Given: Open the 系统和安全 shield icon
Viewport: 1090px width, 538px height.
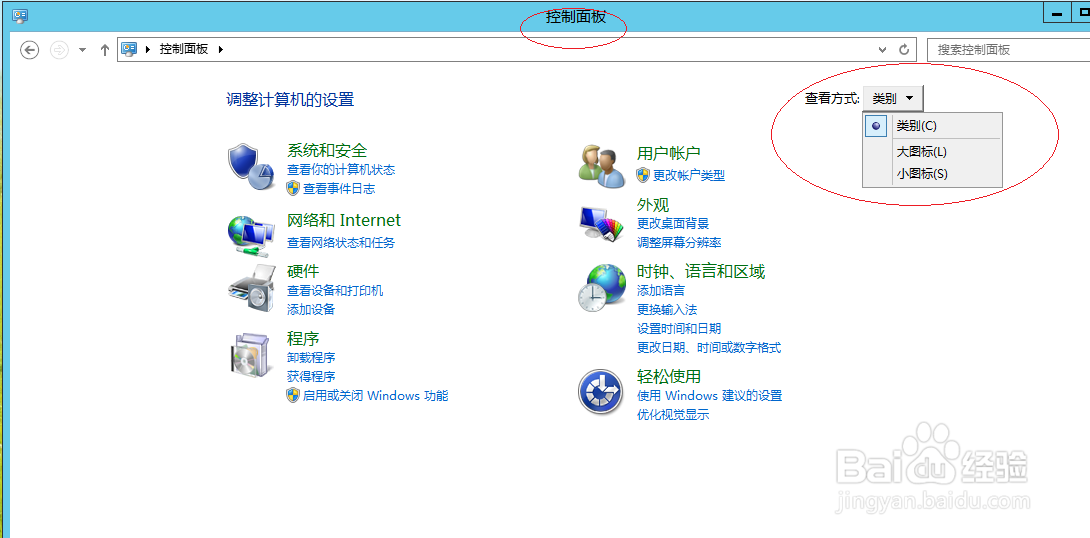Looking at the screenshot, I should tap(252, 167).
